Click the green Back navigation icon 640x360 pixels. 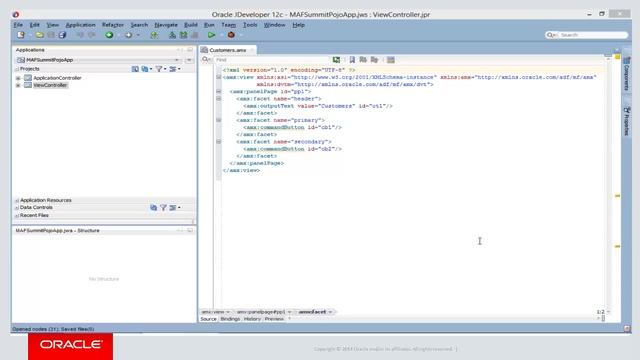point(109,35)
